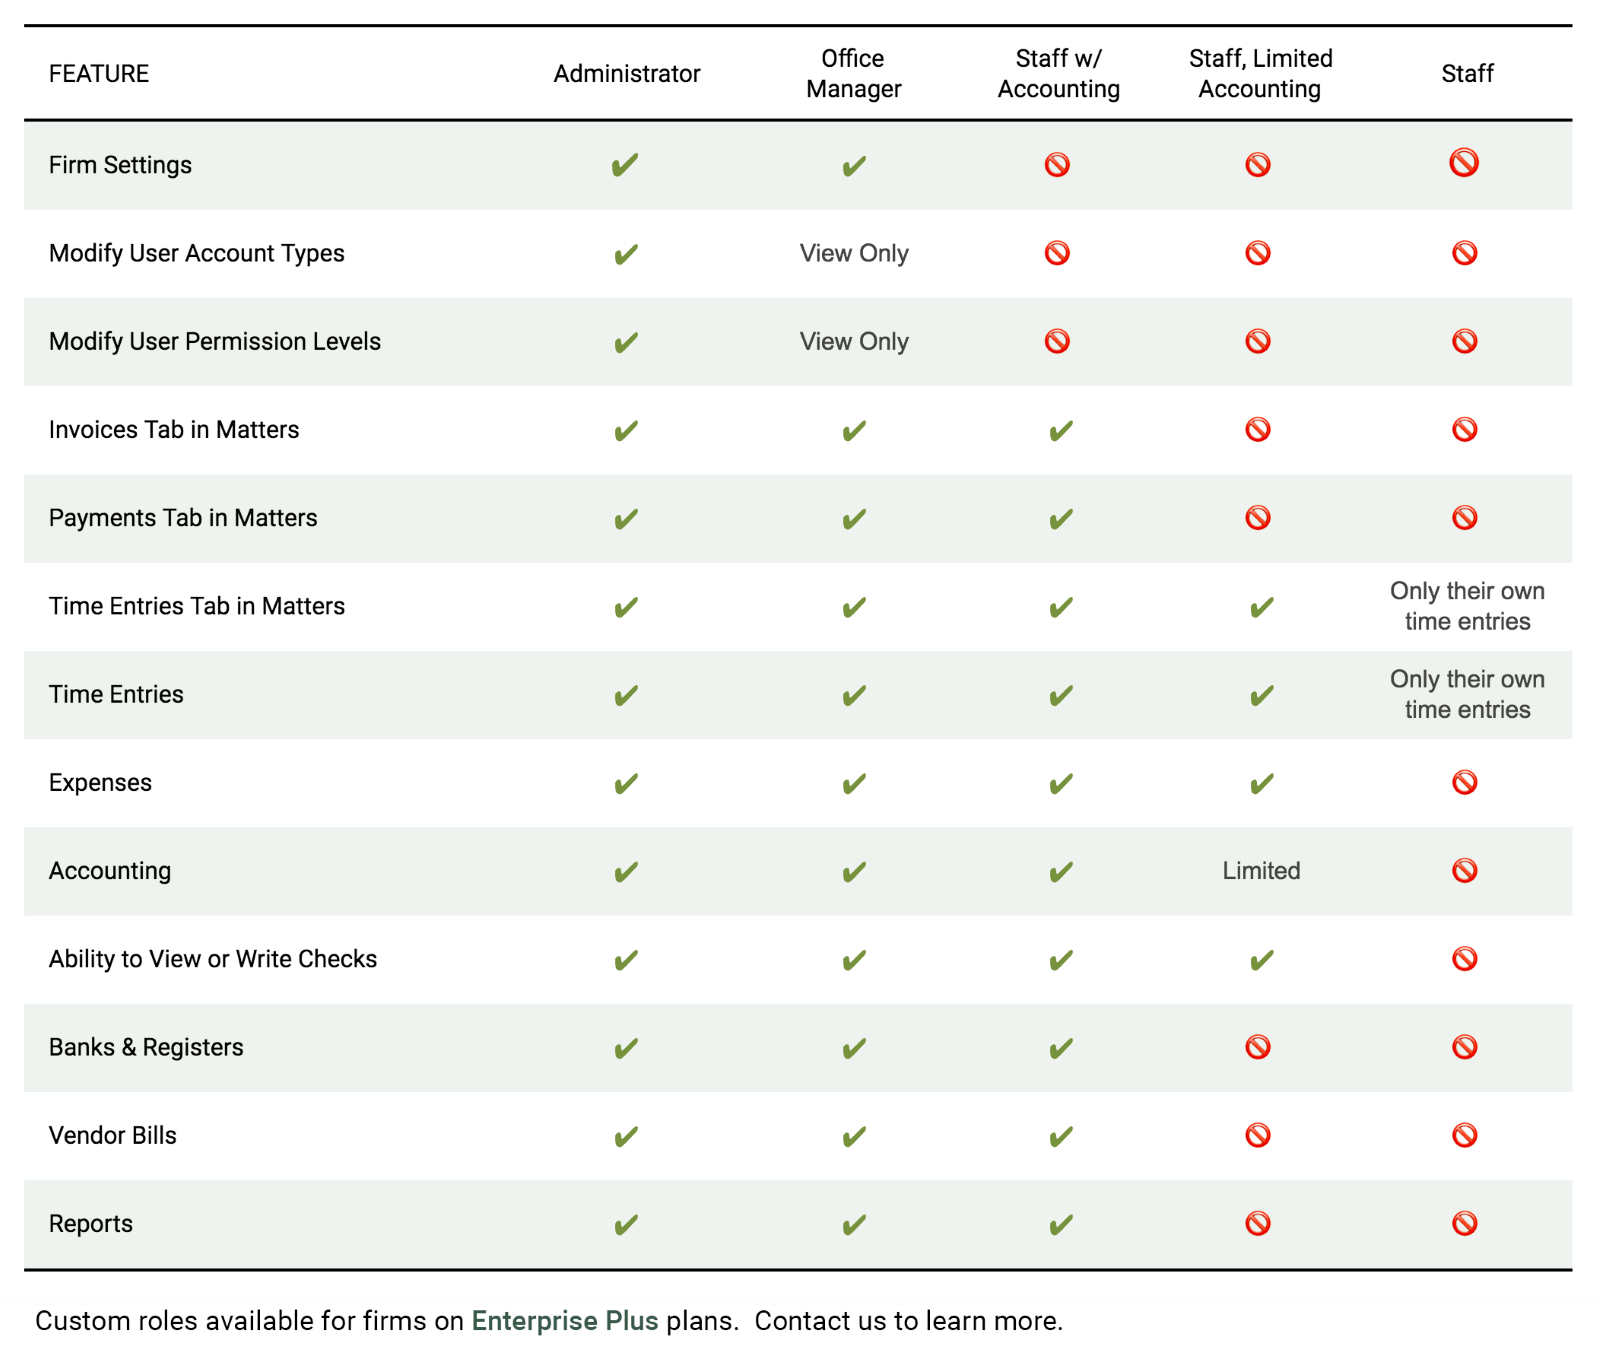Click the Staff prohibited icon for Firm Settings
This screenshot has width=1600, height=1369.
1464,162
